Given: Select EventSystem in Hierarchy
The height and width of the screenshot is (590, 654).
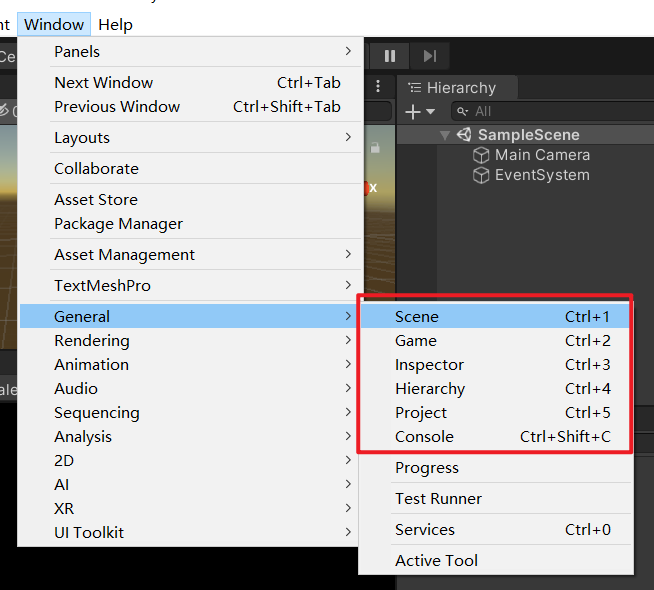Looking at the screenshot, I should coord(542,175).
